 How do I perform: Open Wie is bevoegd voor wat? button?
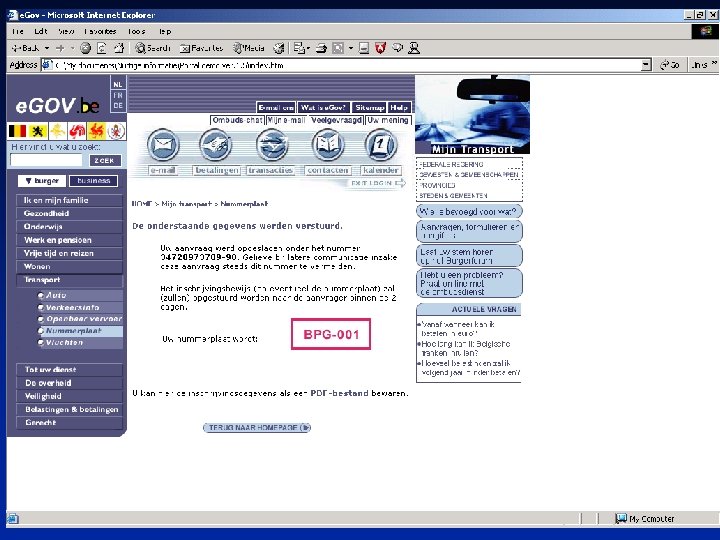pos(469,211)
